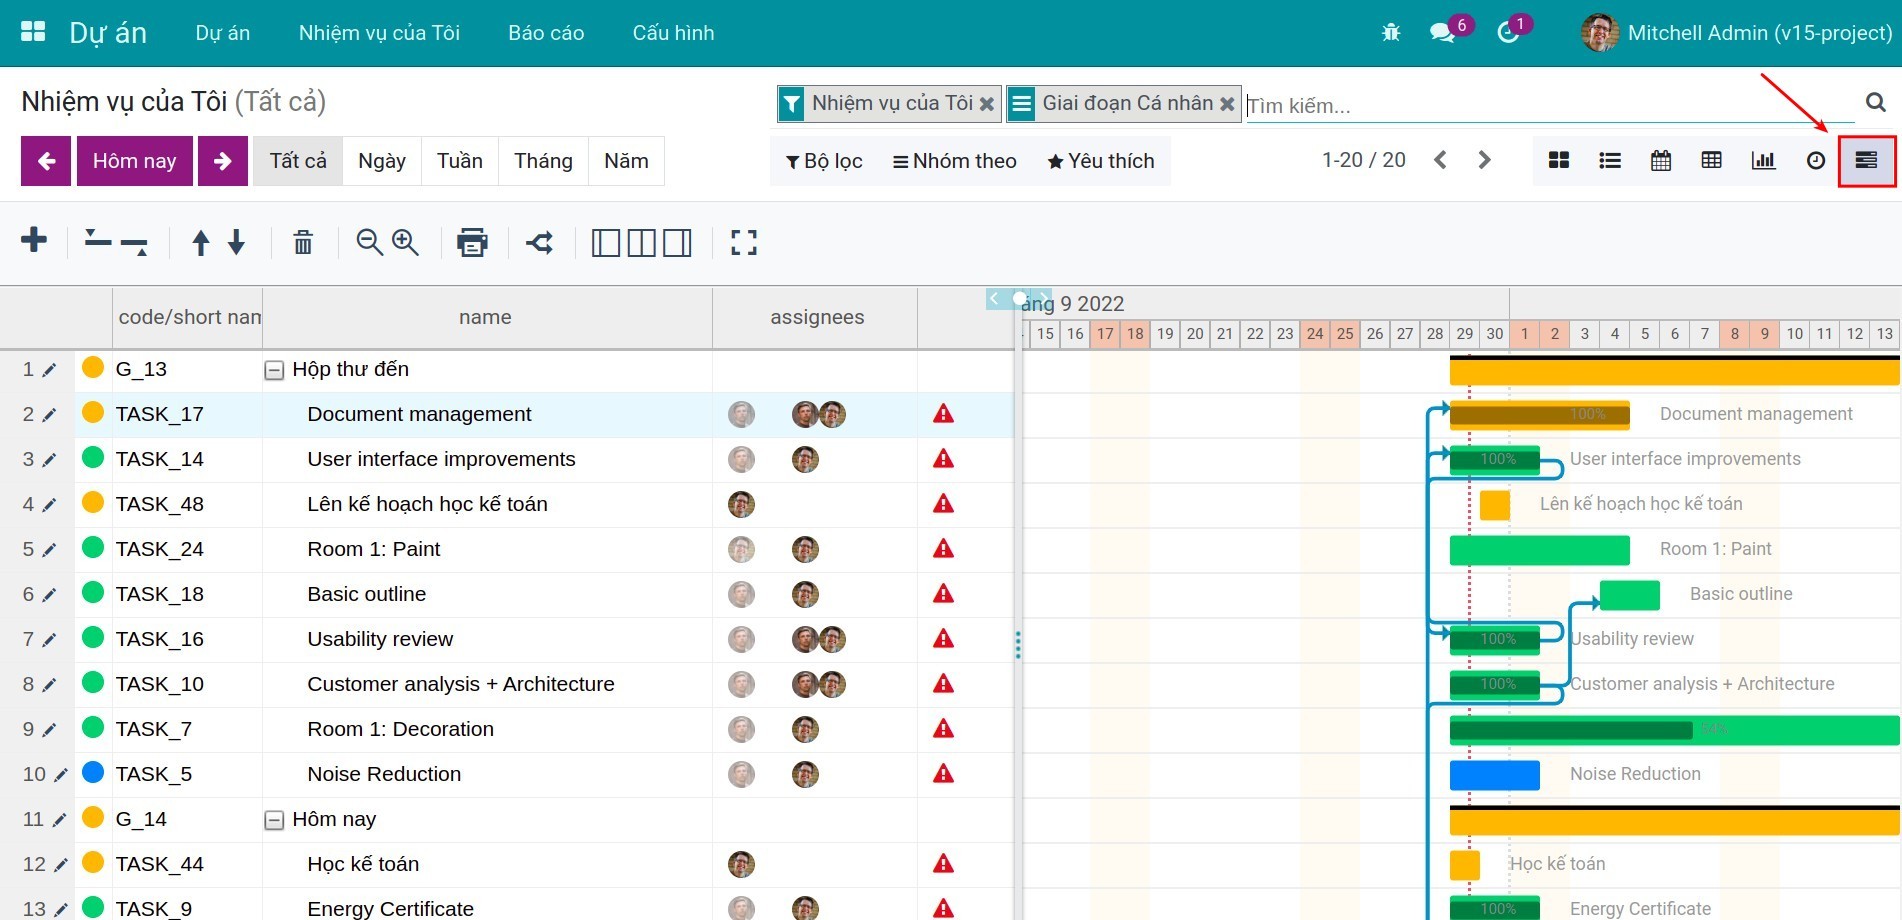Screen dimensions: 1902x920
Task: Select the 'Tháng' time scale tab
Action: click(543, 161)
